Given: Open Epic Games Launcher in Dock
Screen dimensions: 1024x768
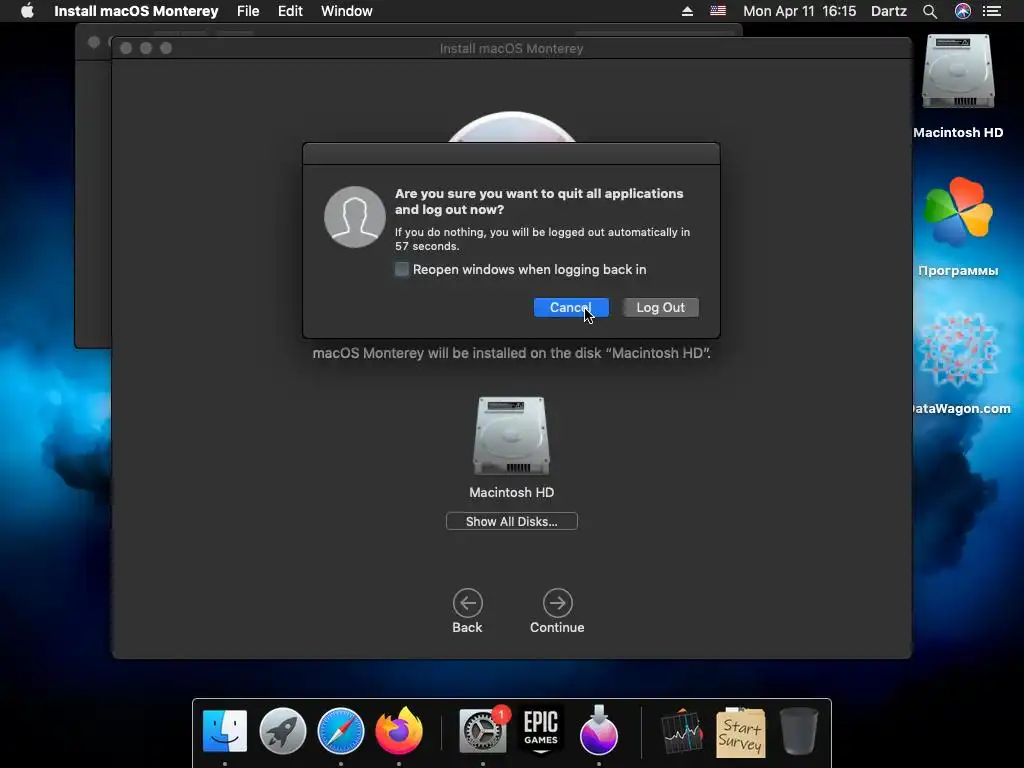Looking at the screenshot, I should (x=541, y=731).
